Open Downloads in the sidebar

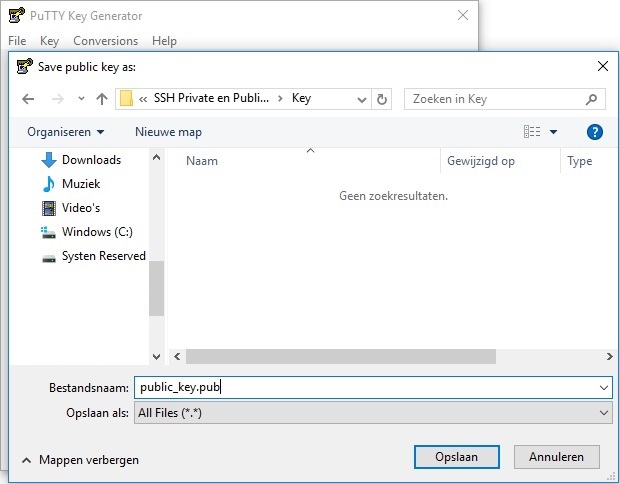[91, 160]
